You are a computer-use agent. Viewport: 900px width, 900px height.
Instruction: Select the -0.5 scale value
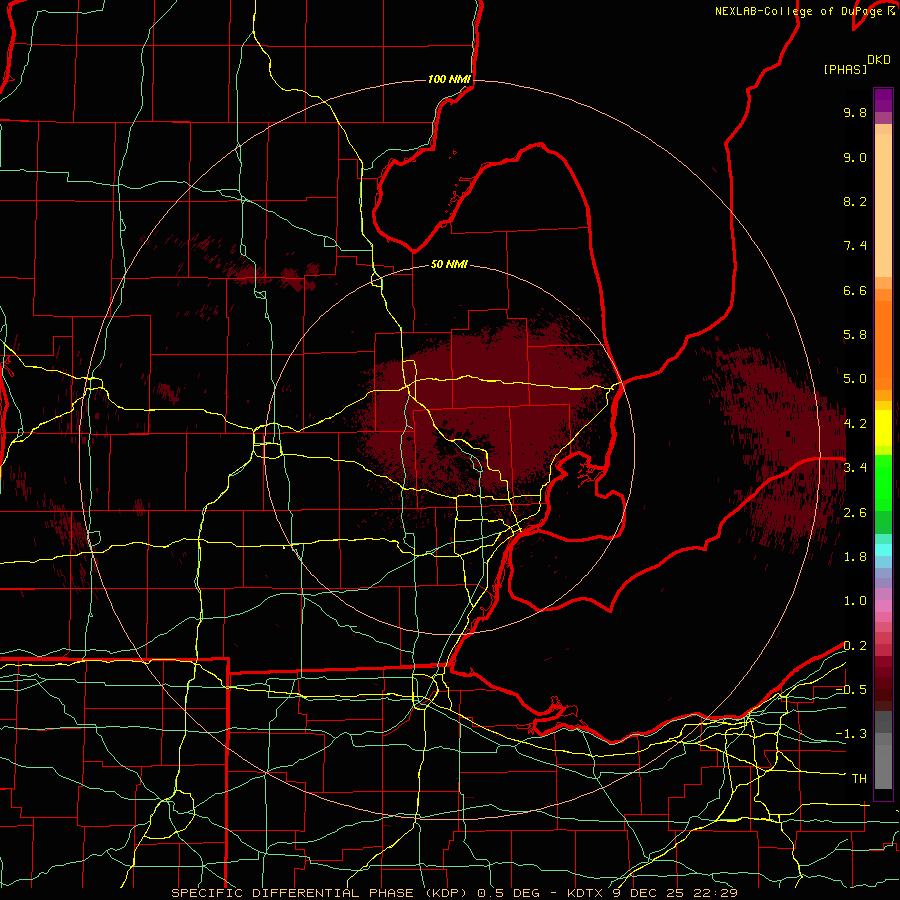coord(851,690)
